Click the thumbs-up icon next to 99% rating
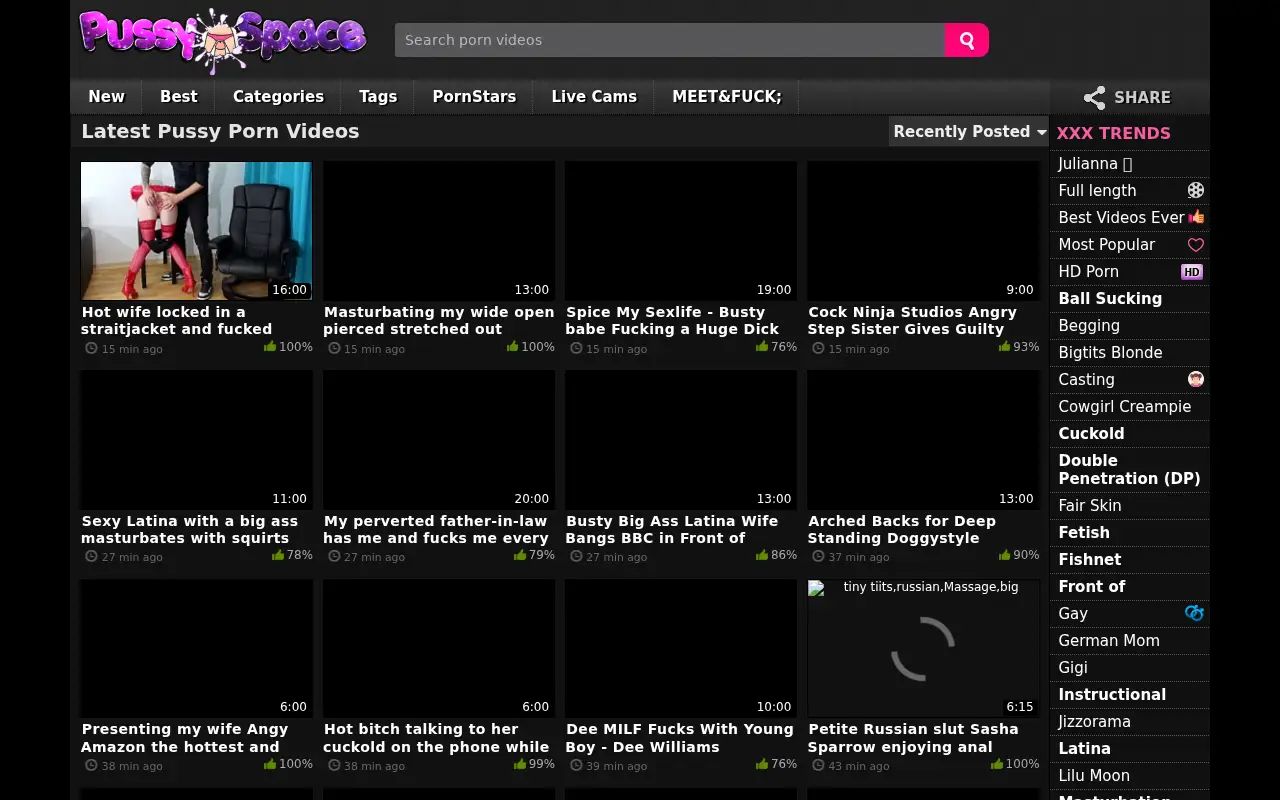The width and height of the screenshot is (1280, 800). pos(520,764)
